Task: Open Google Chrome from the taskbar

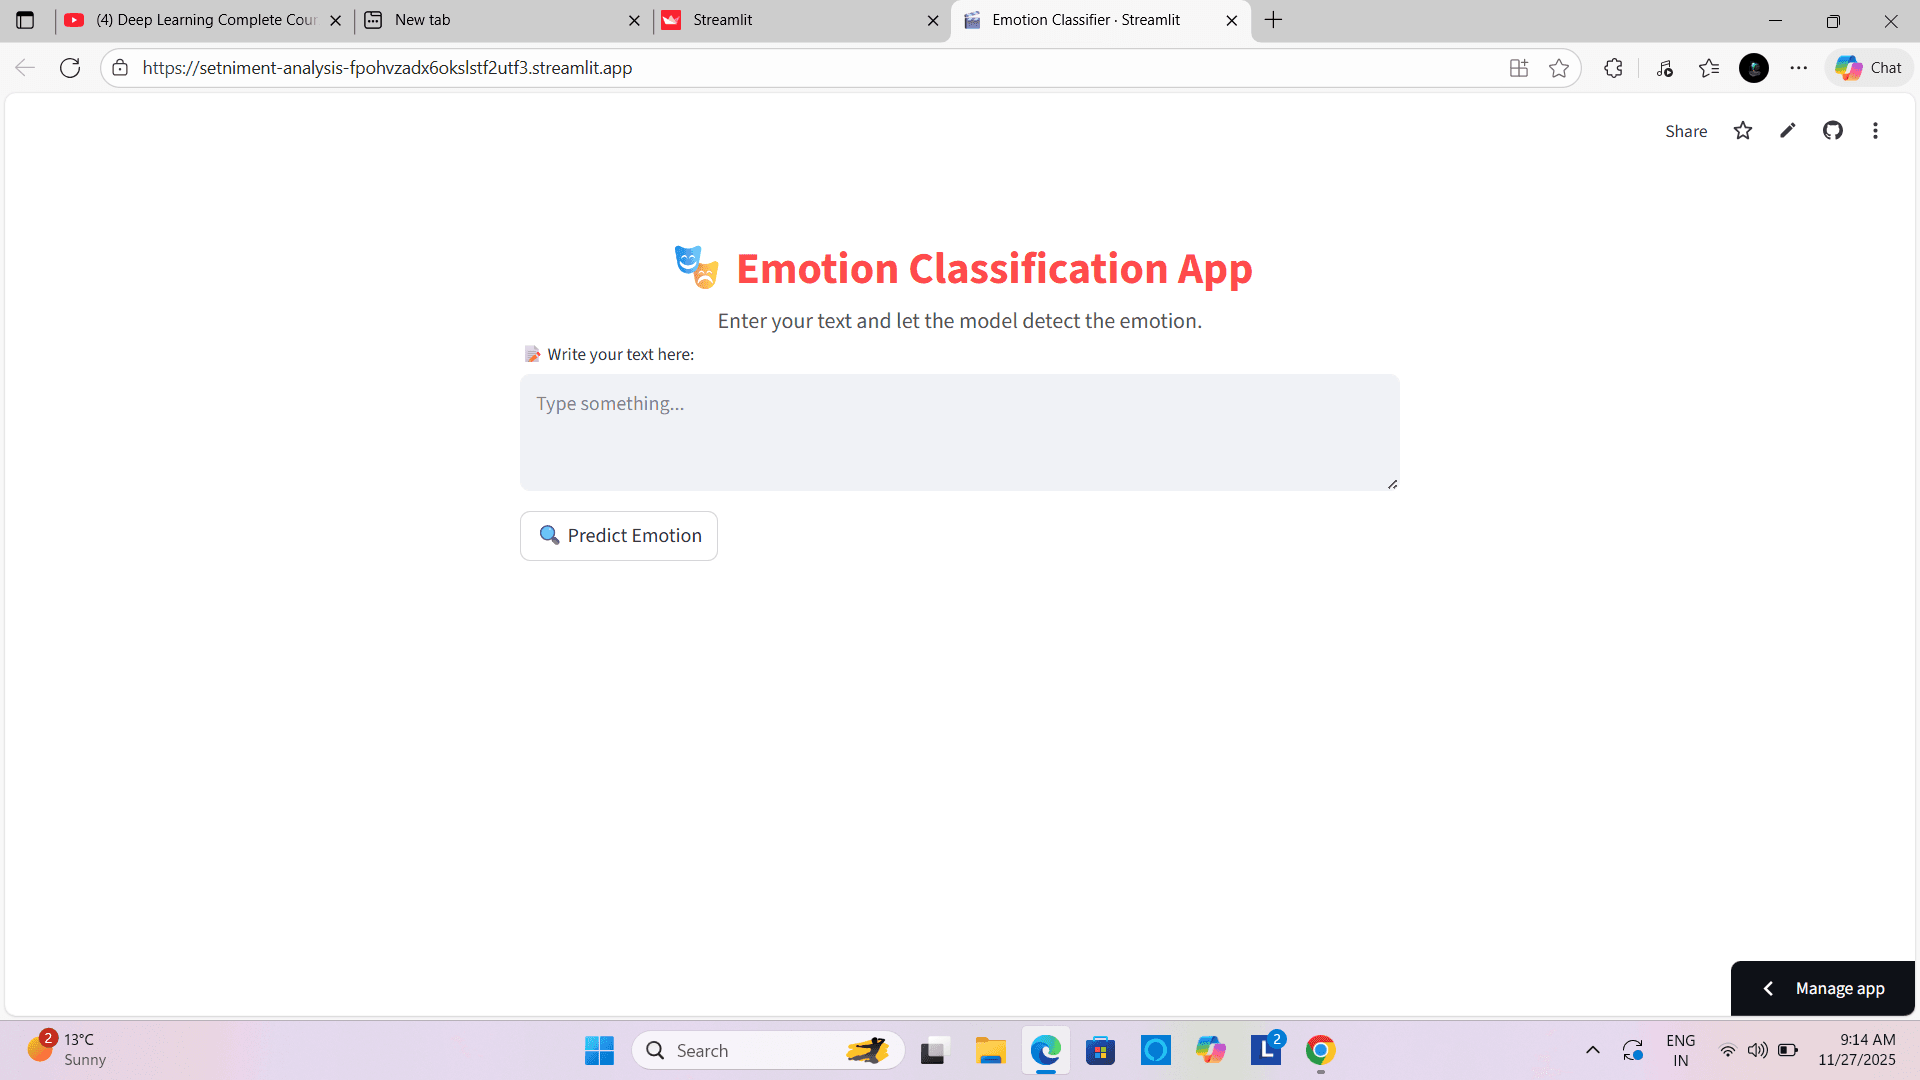Action: coord(1321,1050)
